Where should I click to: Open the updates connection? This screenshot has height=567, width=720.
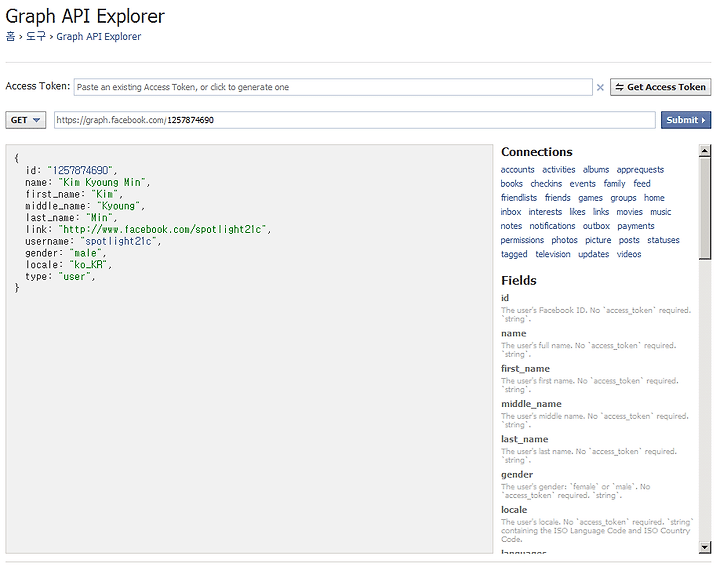[593, 254]
